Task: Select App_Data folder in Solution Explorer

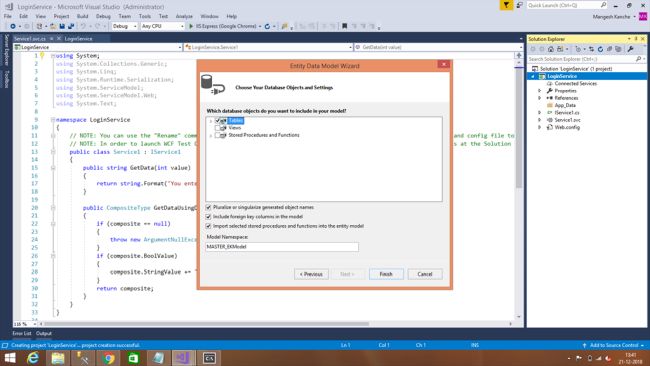Action: (565, 105)
